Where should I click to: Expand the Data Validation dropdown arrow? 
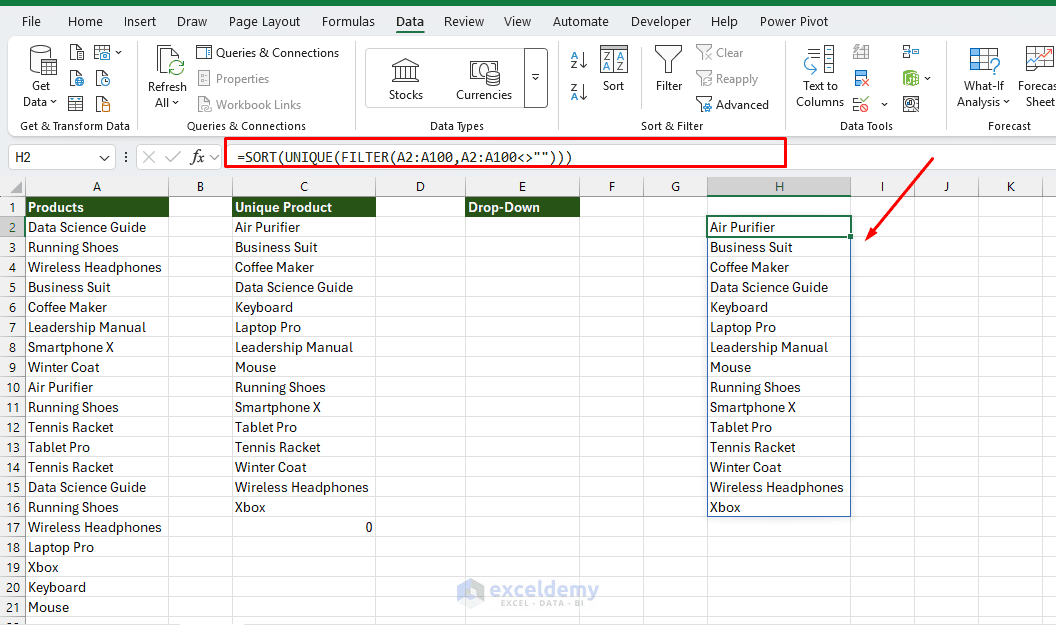coord(884,104)
